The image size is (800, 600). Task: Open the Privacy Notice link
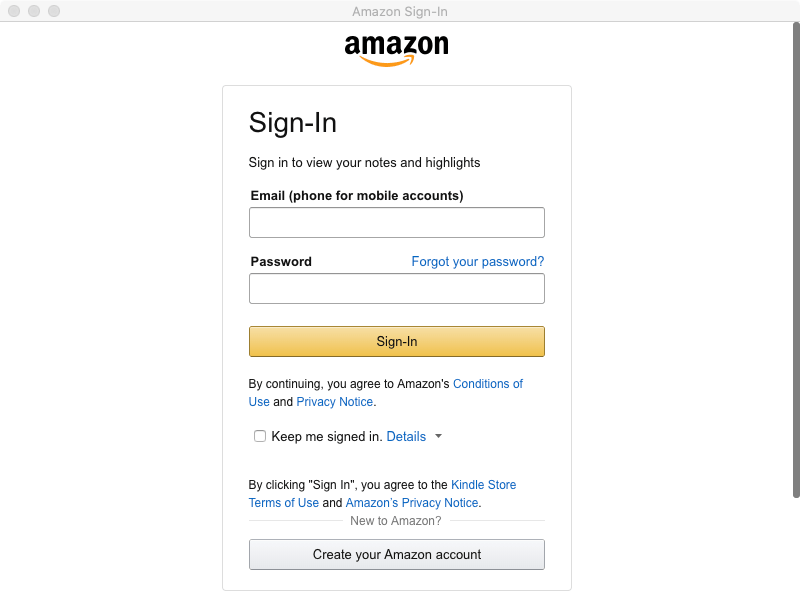(334, 401)
